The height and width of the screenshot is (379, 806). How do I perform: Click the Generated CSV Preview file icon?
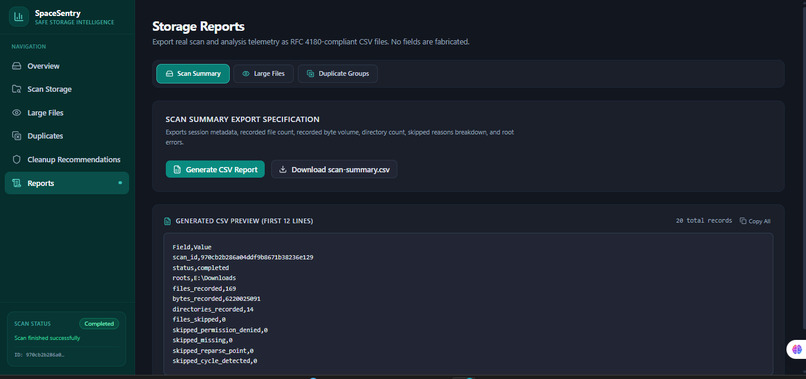click(x=167, y=221)
